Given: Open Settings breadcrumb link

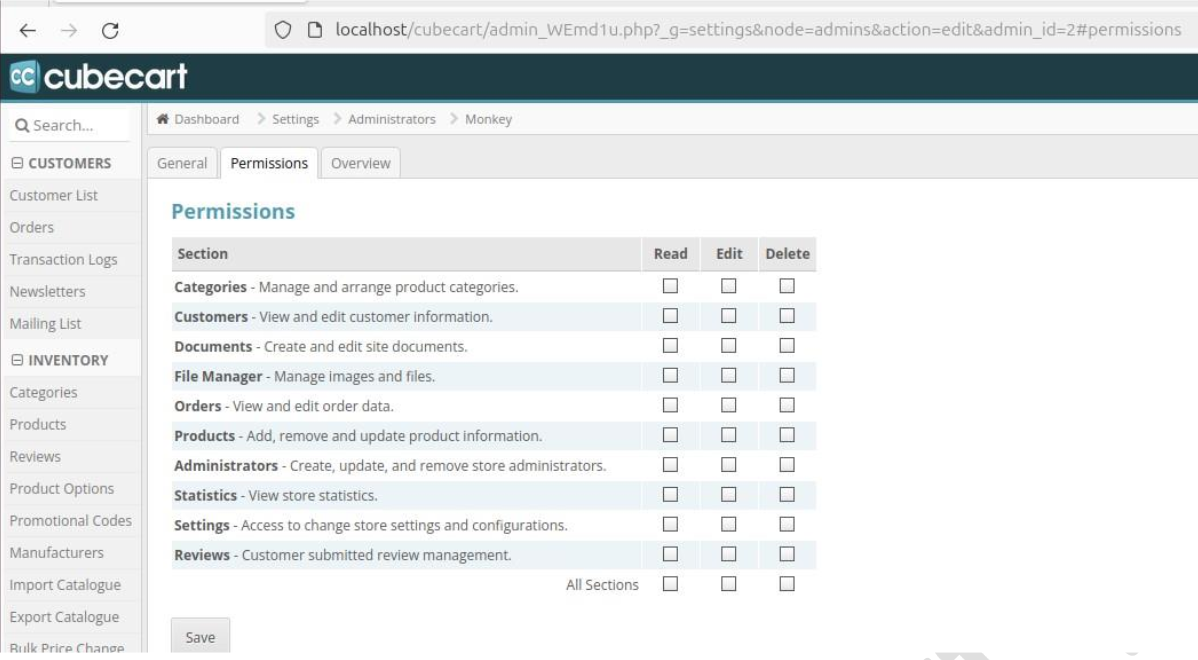Looking at the screenshot, I should 295,119.
